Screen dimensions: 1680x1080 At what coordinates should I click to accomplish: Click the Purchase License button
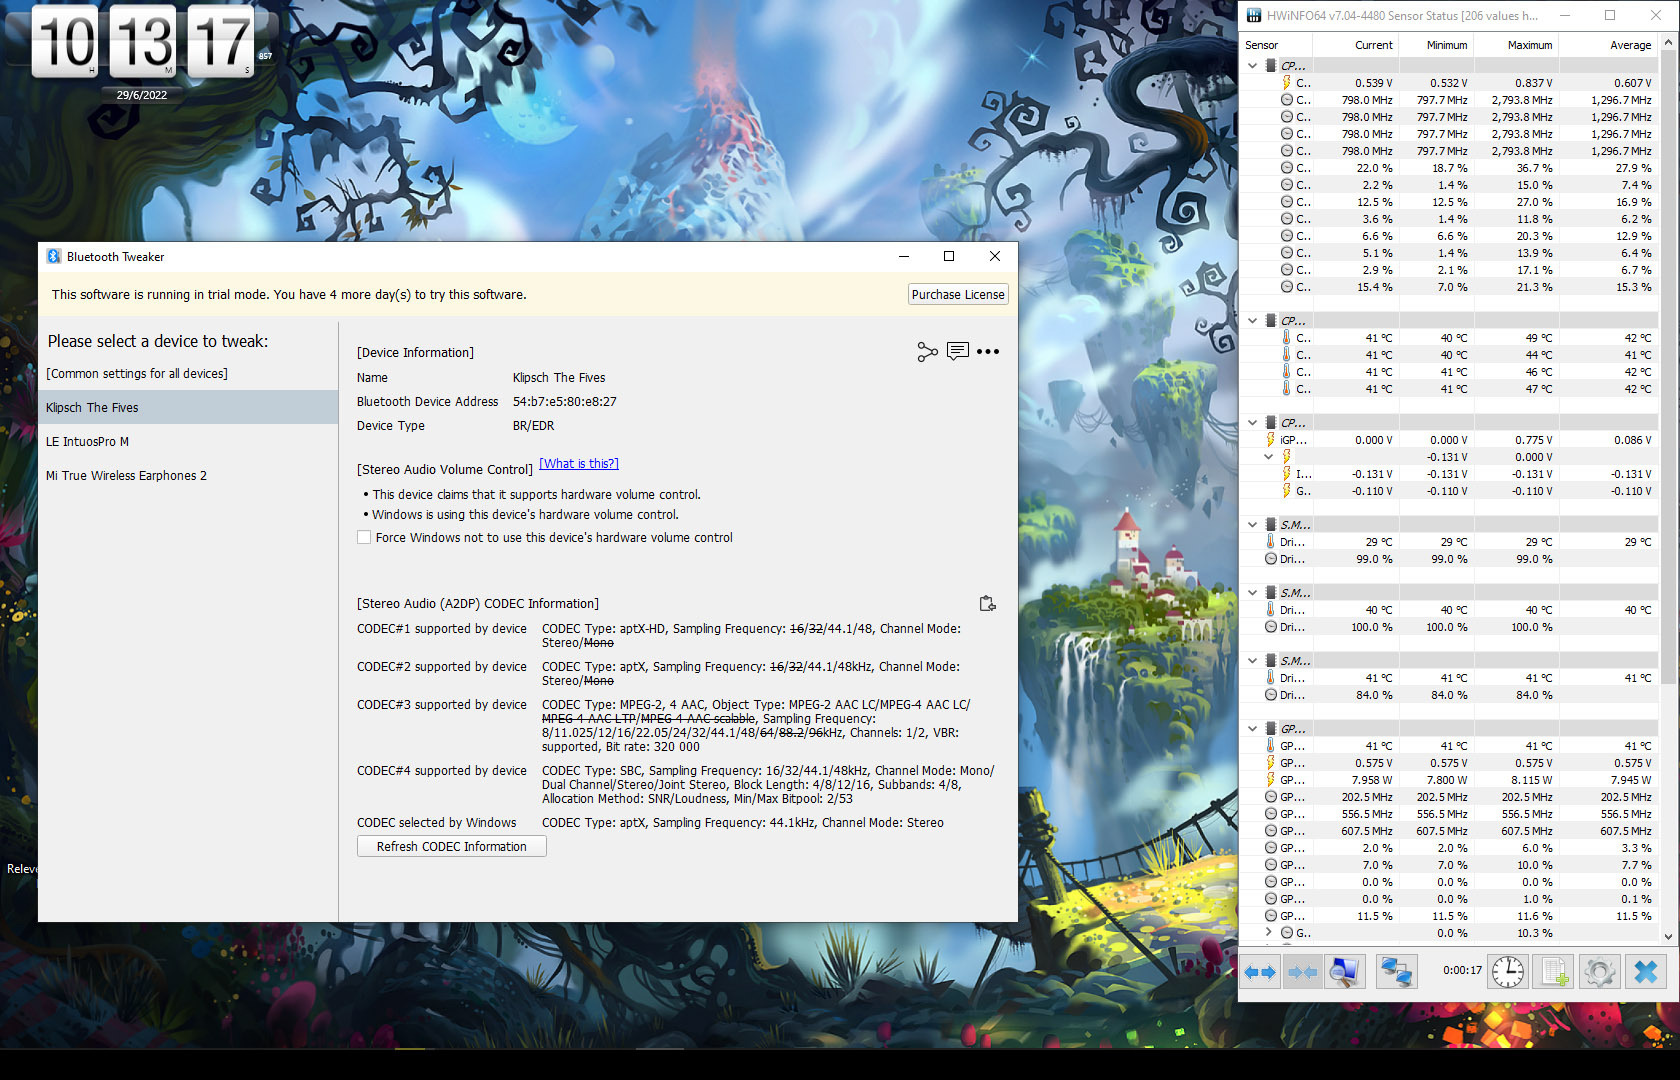(957, 295)
